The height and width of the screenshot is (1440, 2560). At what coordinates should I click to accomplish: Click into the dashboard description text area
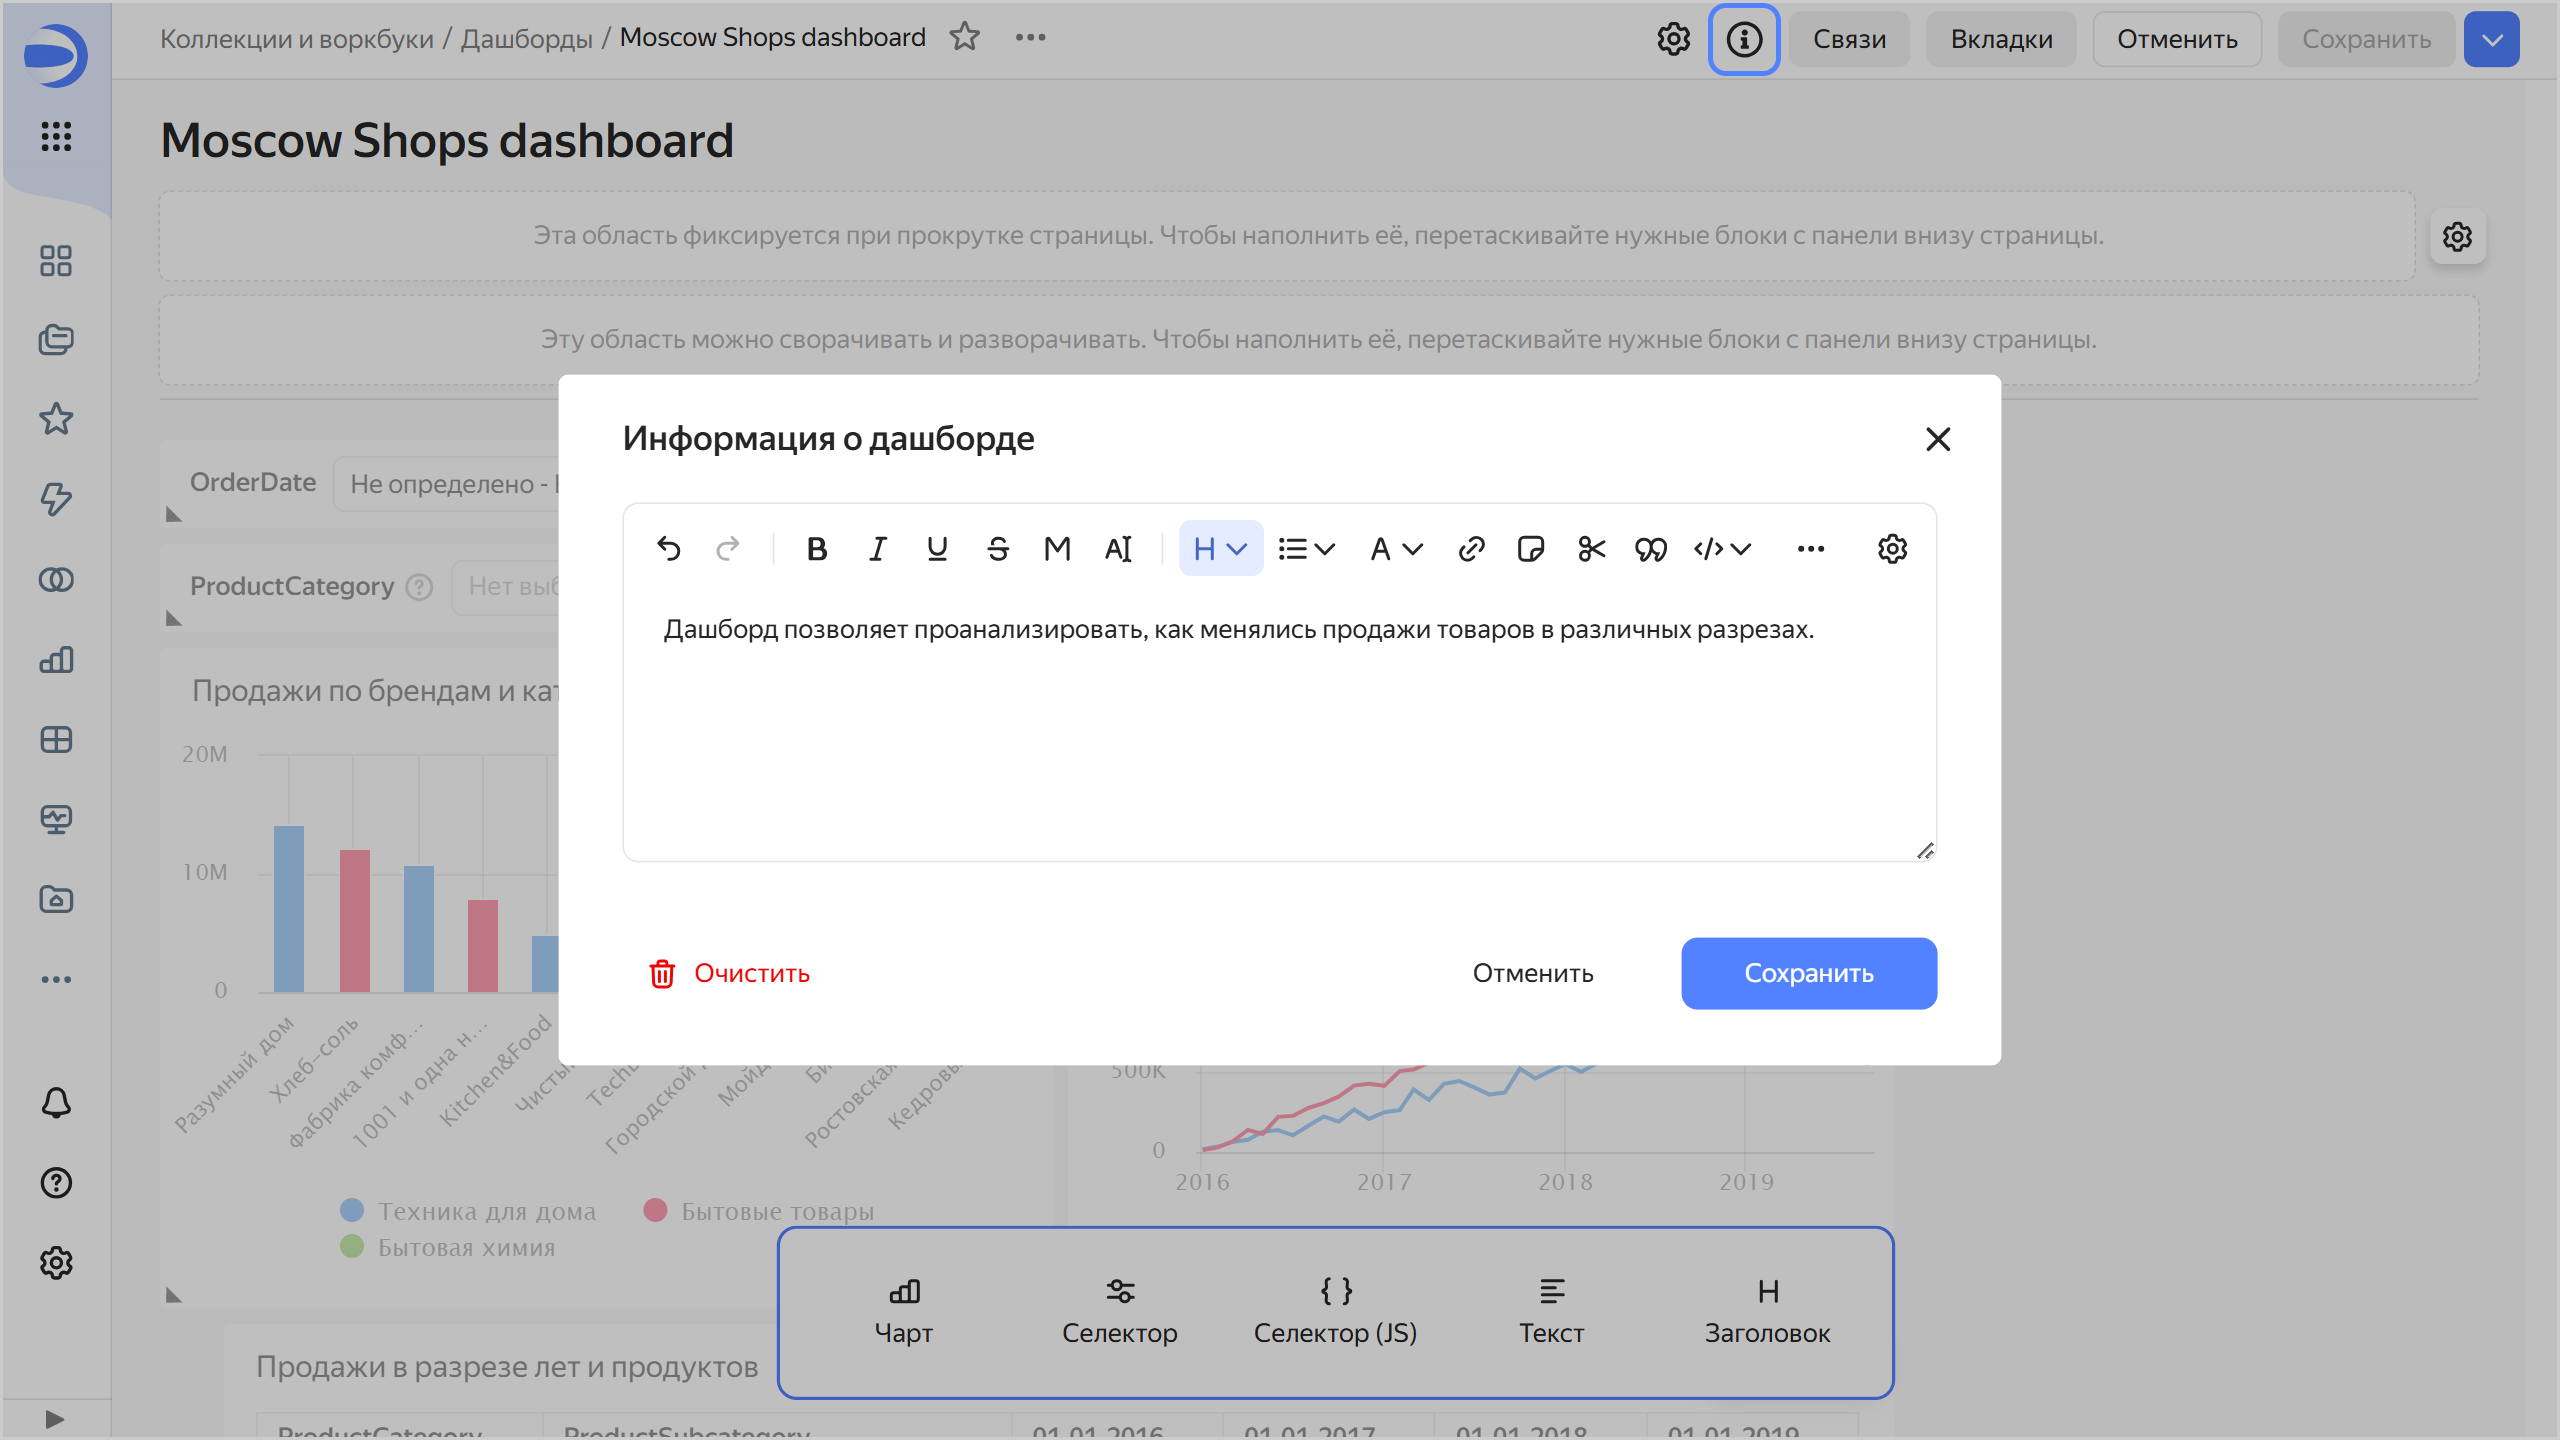pyautogui.click(x=1278, y=740)
